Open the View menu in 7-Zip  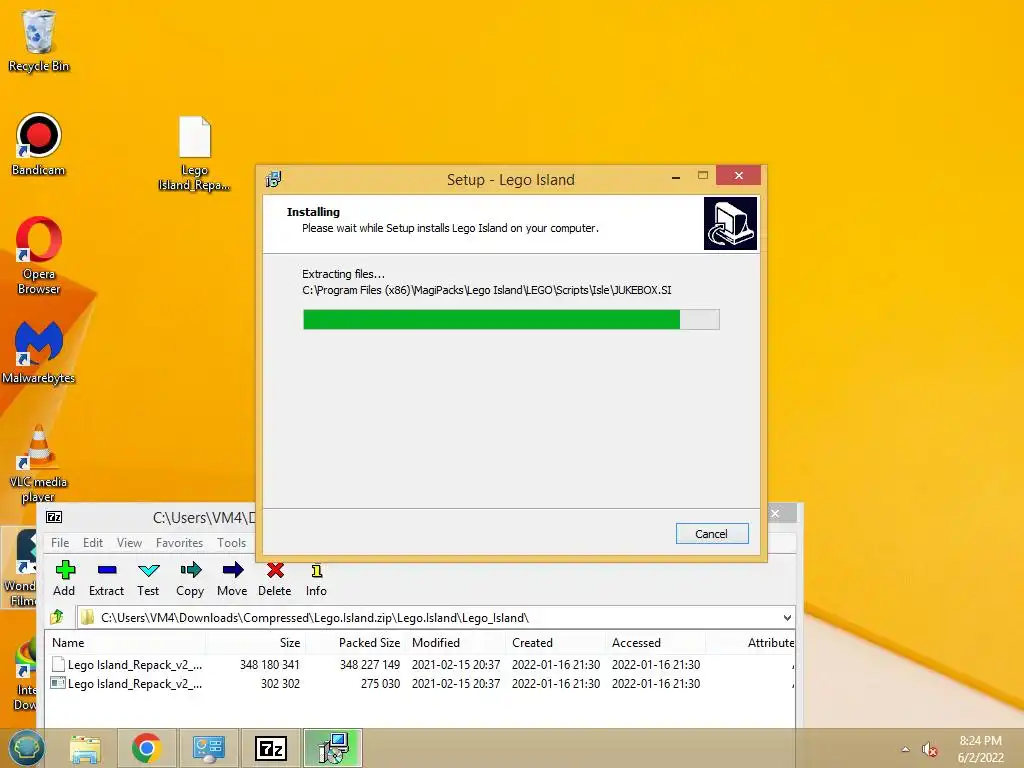pyautogui.click(x=129, y=543)
